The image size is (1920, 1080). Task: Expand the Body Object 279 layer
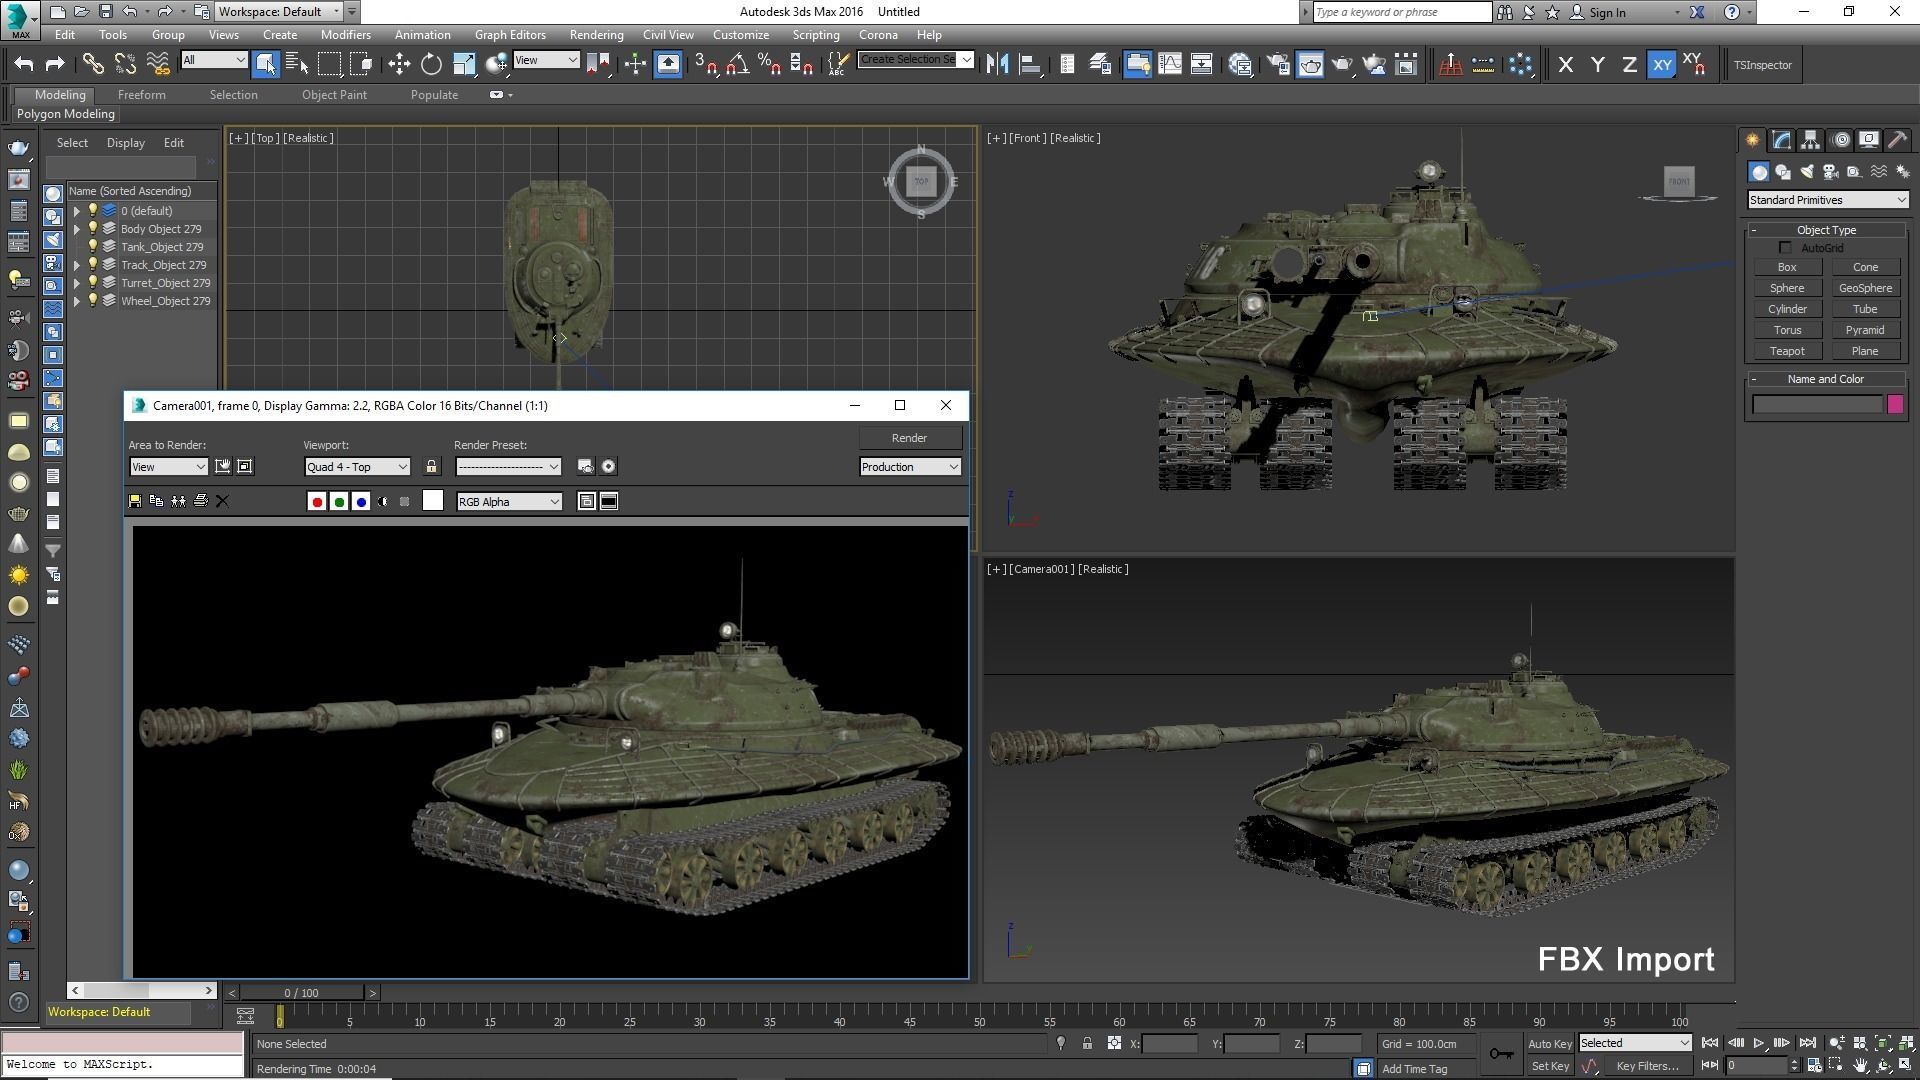pos(77,229)
